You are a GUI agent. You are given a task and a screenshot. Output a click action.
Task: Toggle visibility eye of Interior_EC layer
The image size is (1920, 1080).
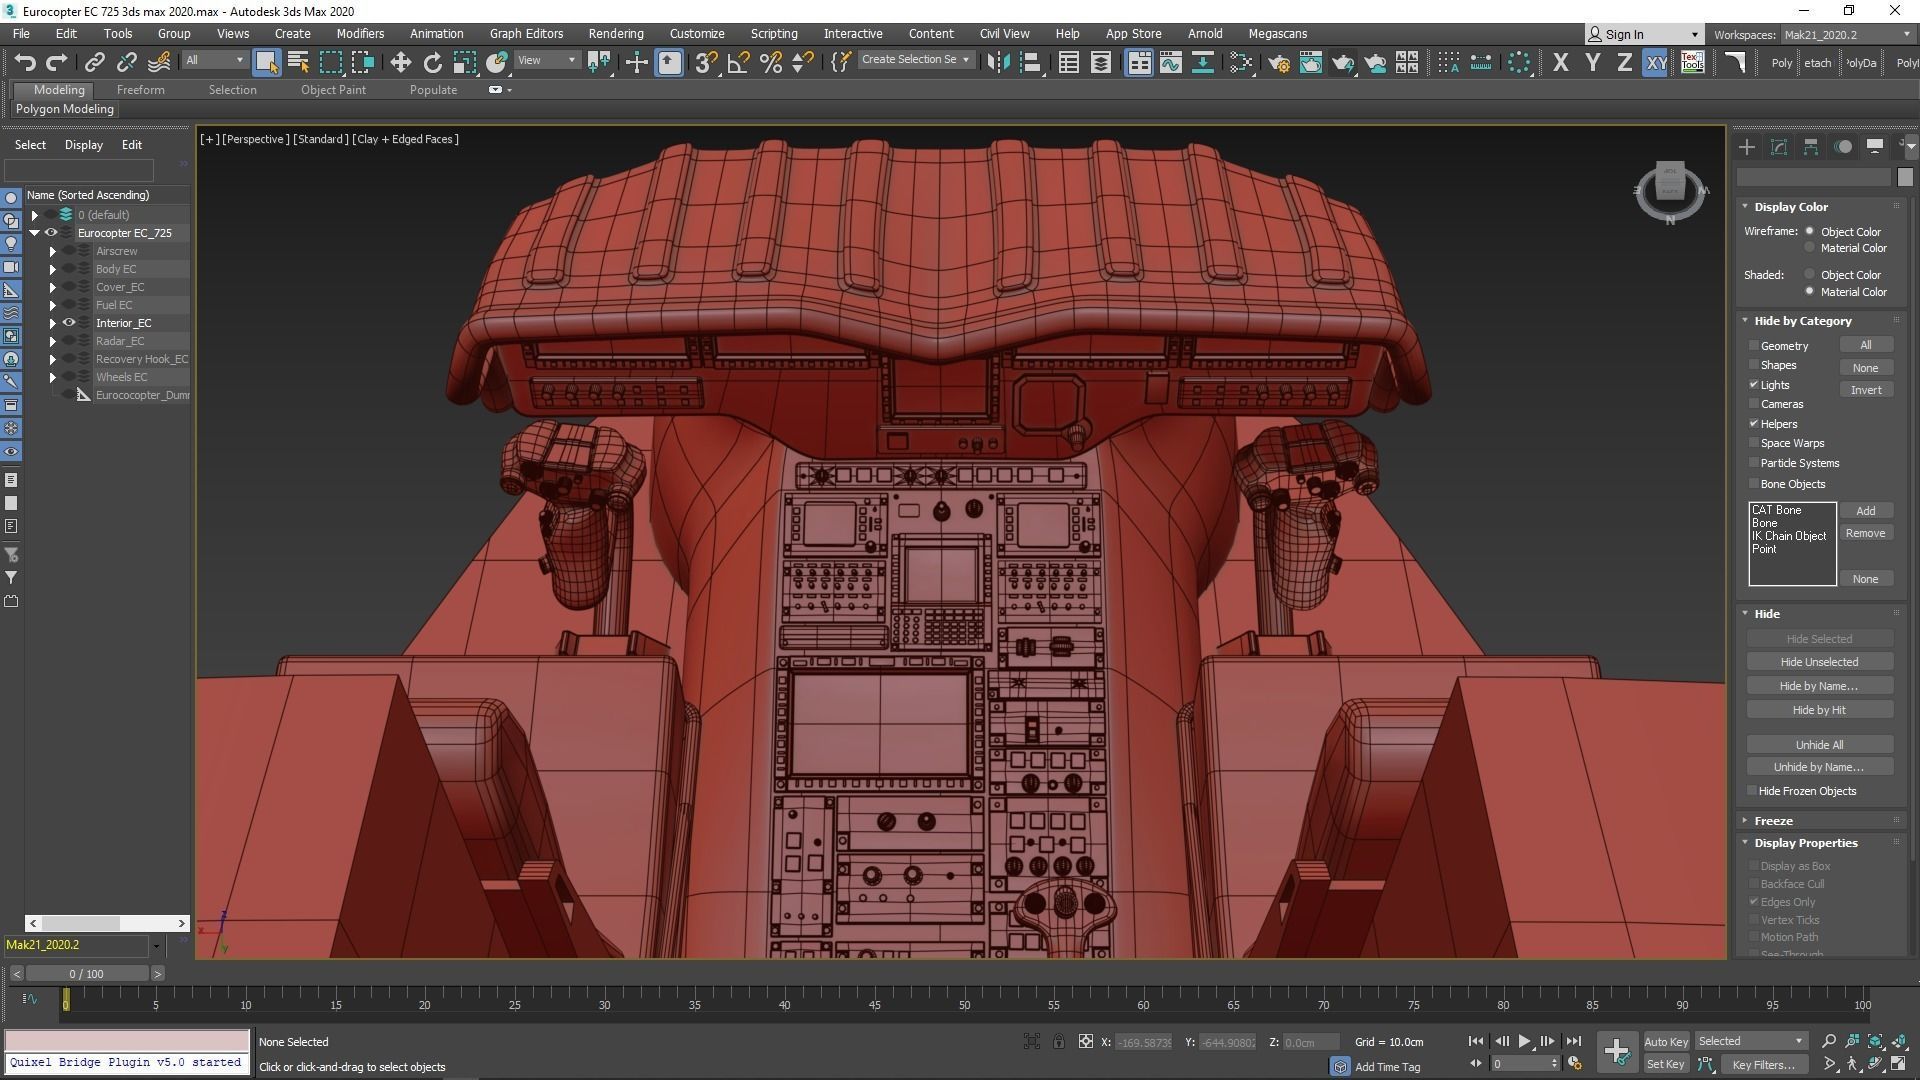(x=69, y=323)
